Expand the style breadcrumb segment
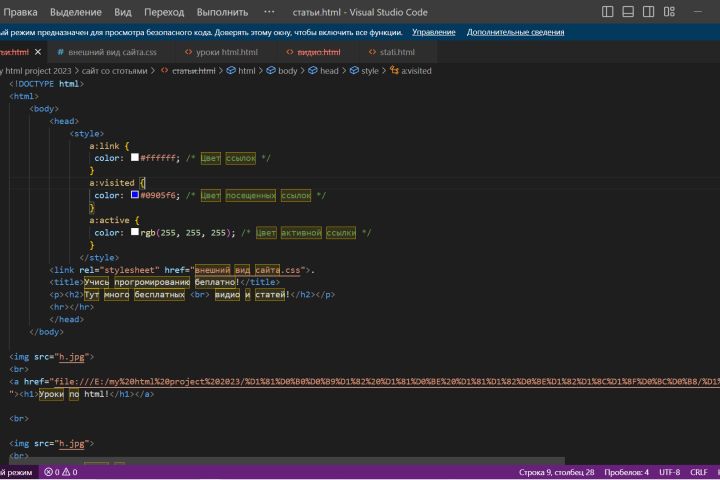This screenshot has width=720, height=480. pyautogui.click(x=369, y=71)
